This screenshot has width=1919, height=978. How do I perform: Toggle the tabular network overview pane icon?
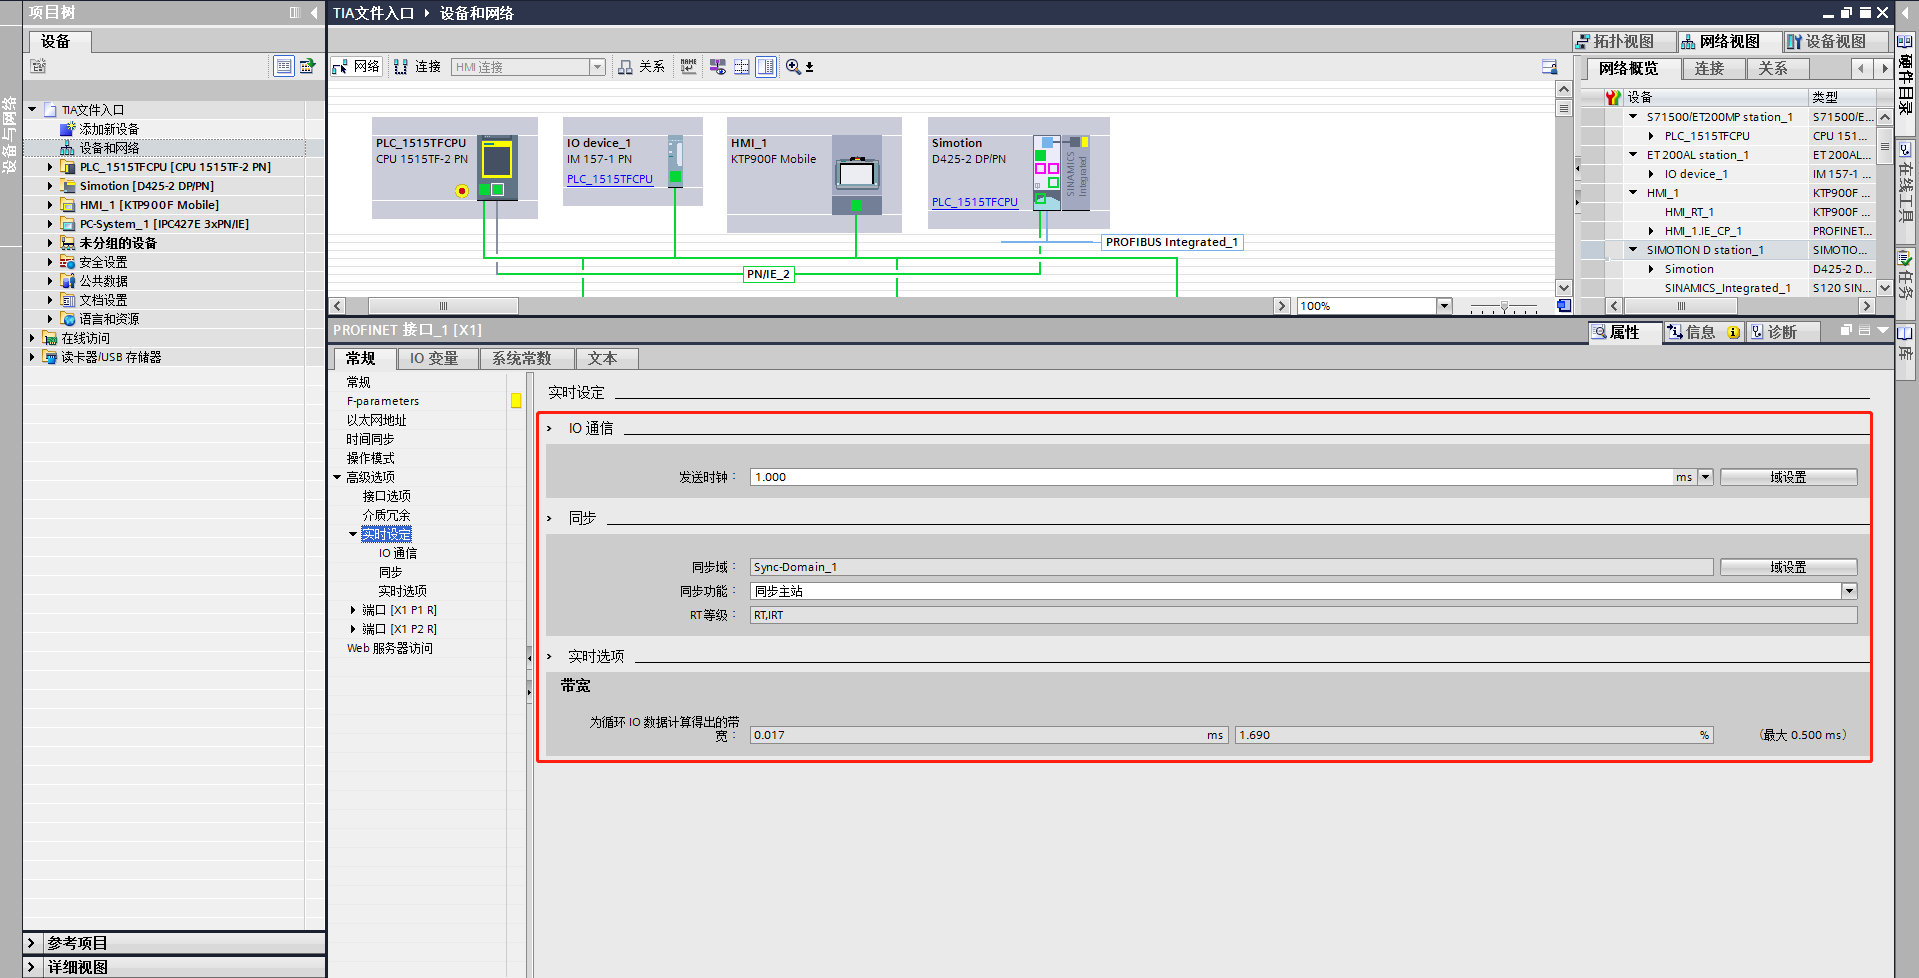pos(766,66)
